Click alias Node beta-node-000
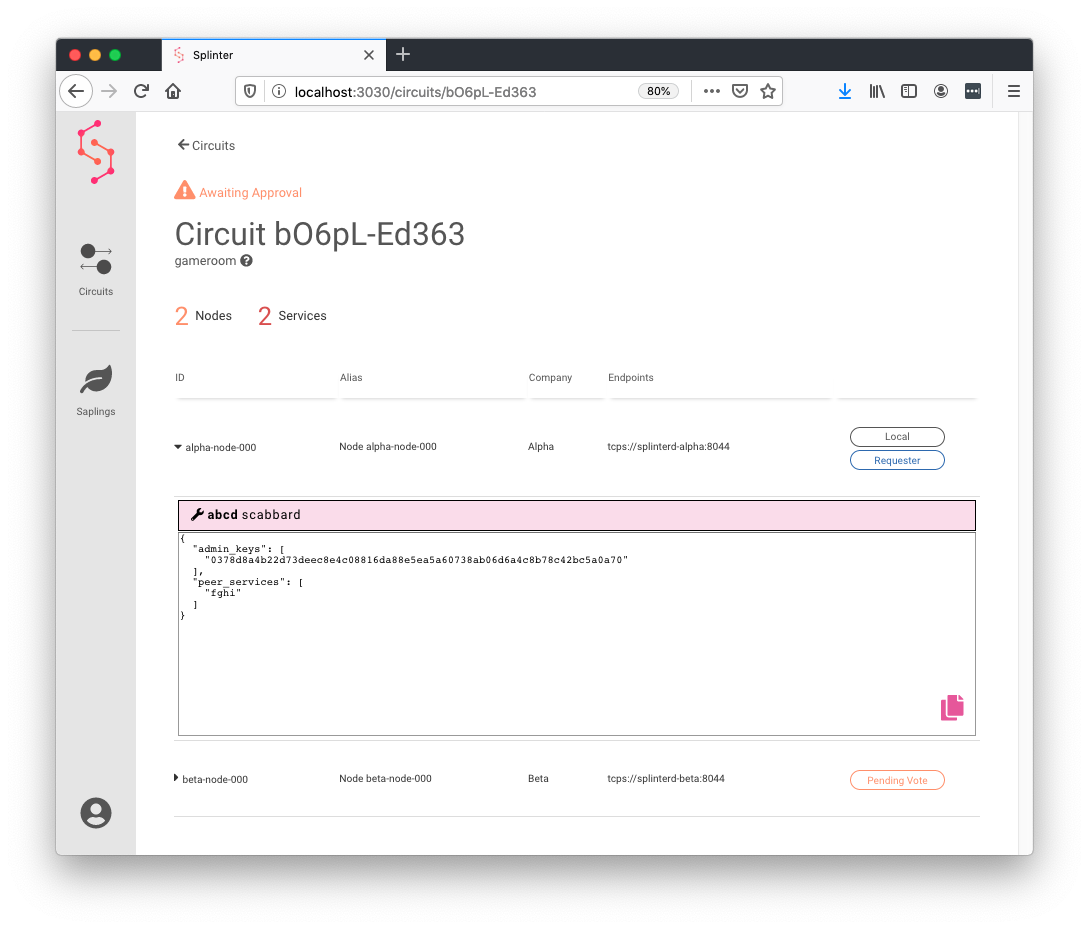The width and height of the screenshot is (1089, 929). coord(385,778)
